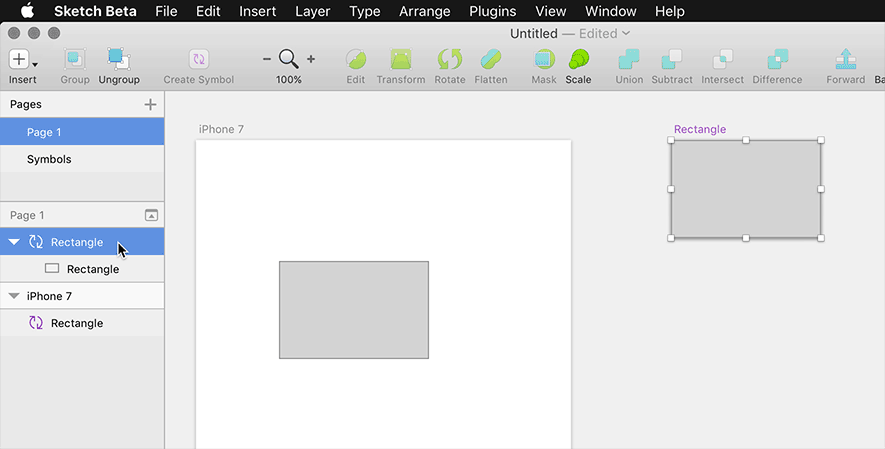Click the Flatten tool icon
885x449 pixels.
pos(490,59)
